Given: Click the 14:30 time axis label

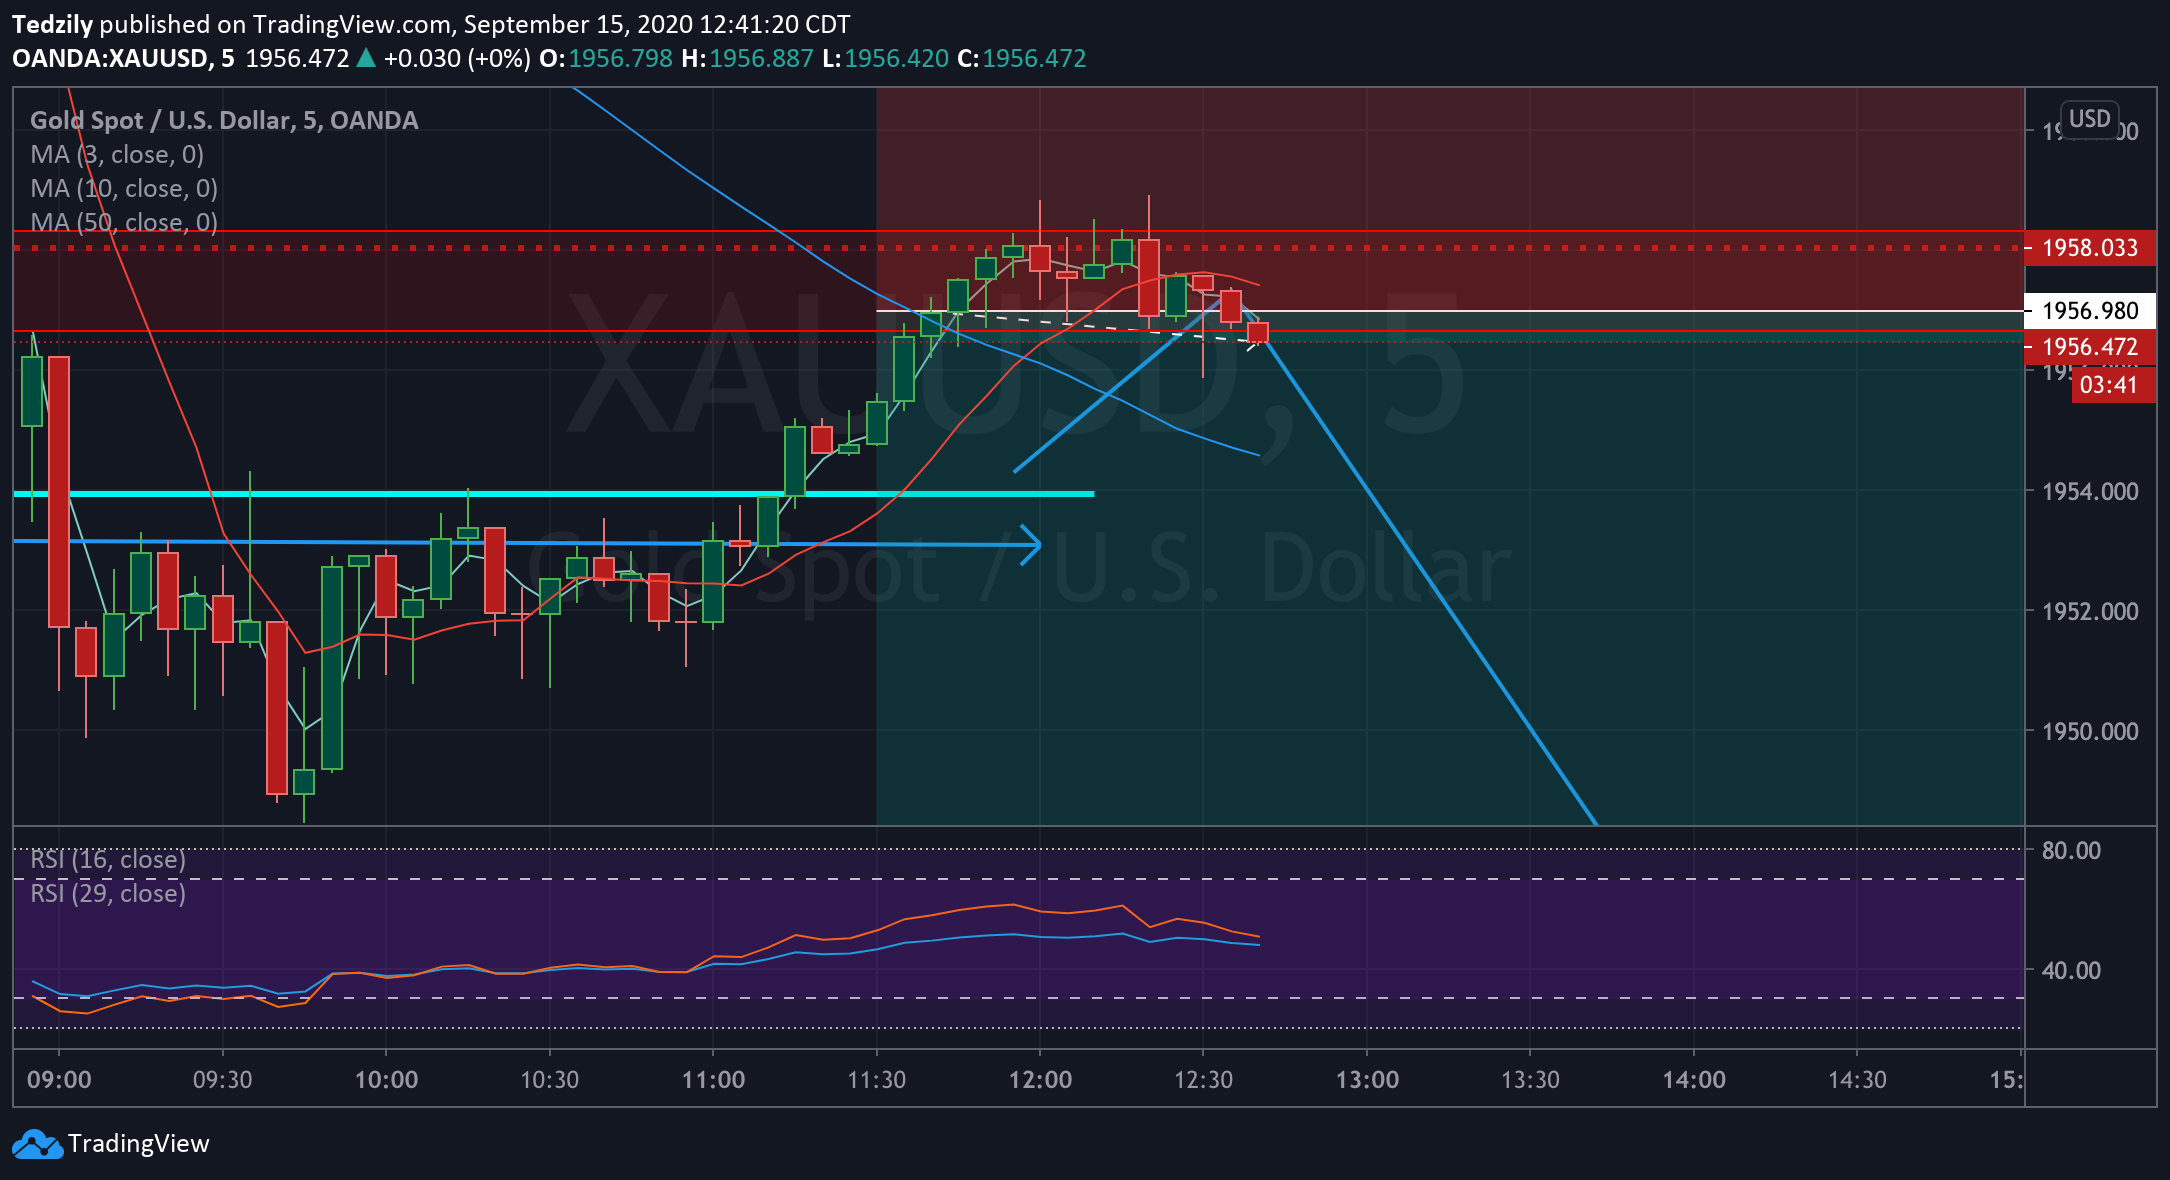Looking at the screenshot, I should coord(1857,1080).
